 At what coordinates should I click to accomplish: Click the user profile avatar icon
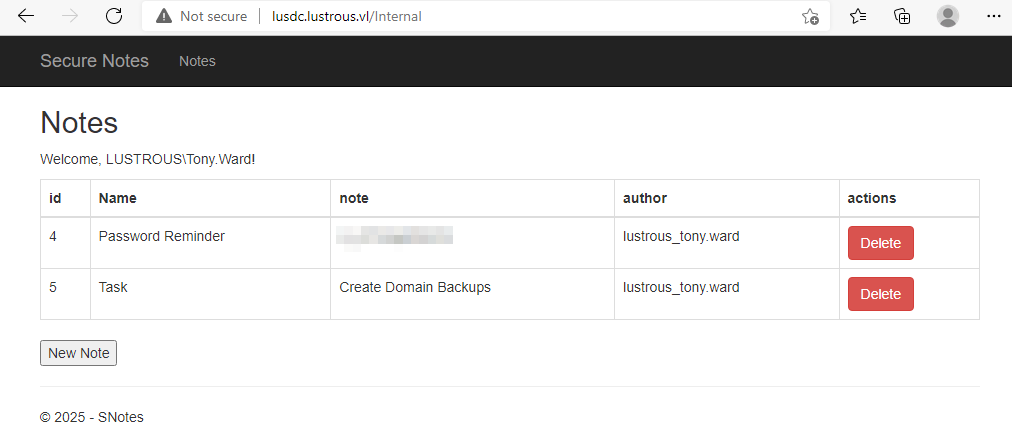coord(948,16)
